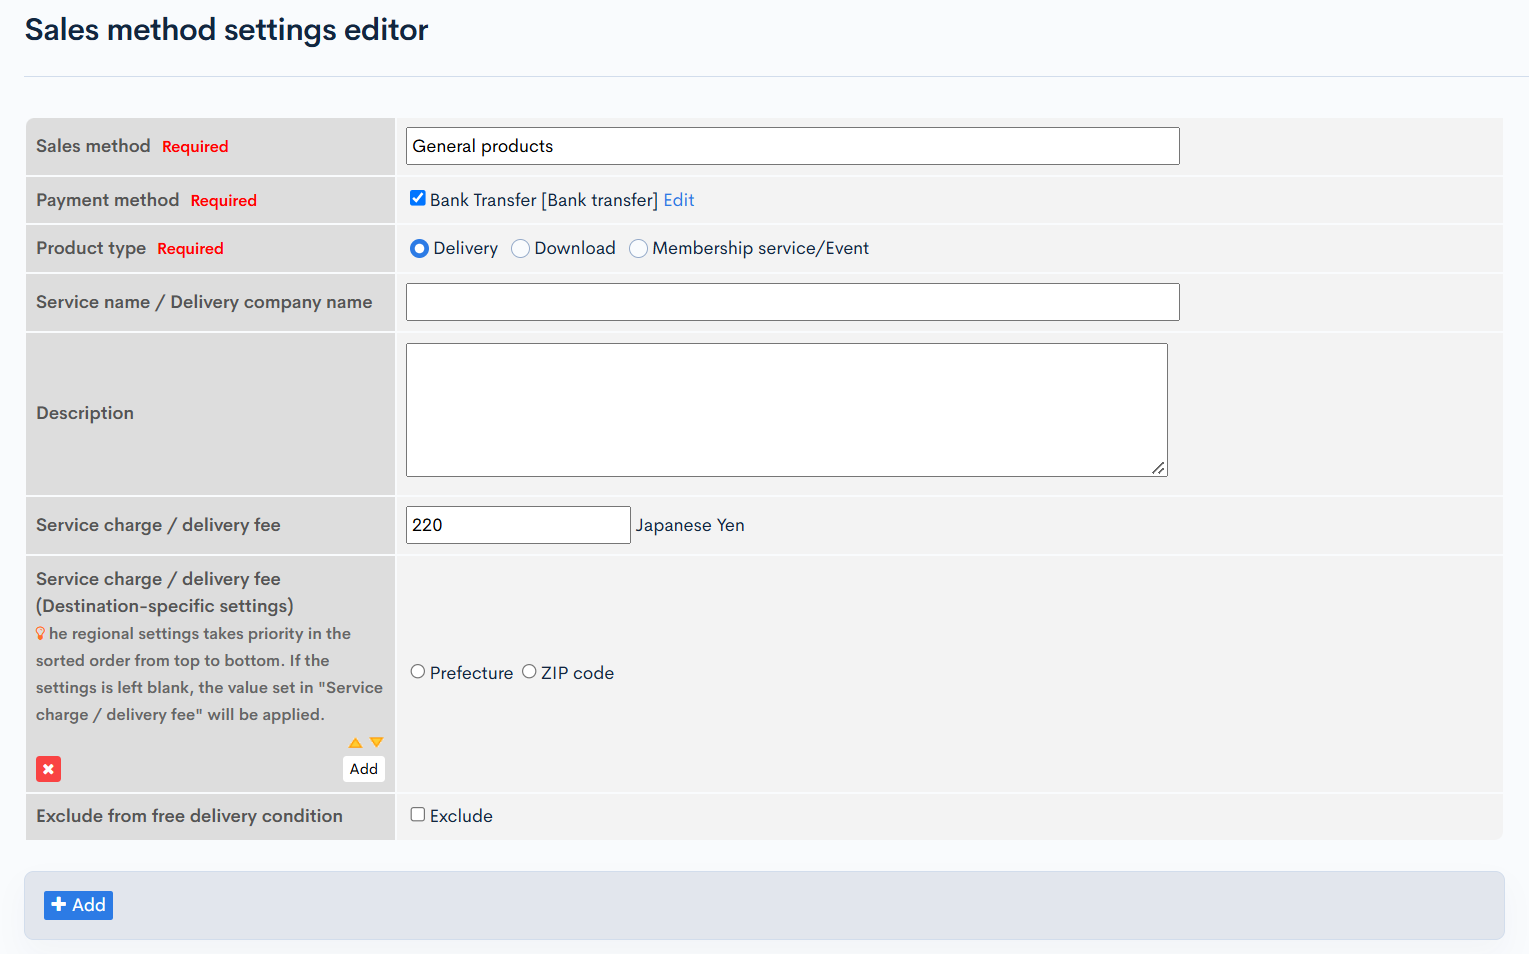The height and width of the screenshot is (954, 1529).
Task: Click inside the Description text area
Action: (787, 410)
